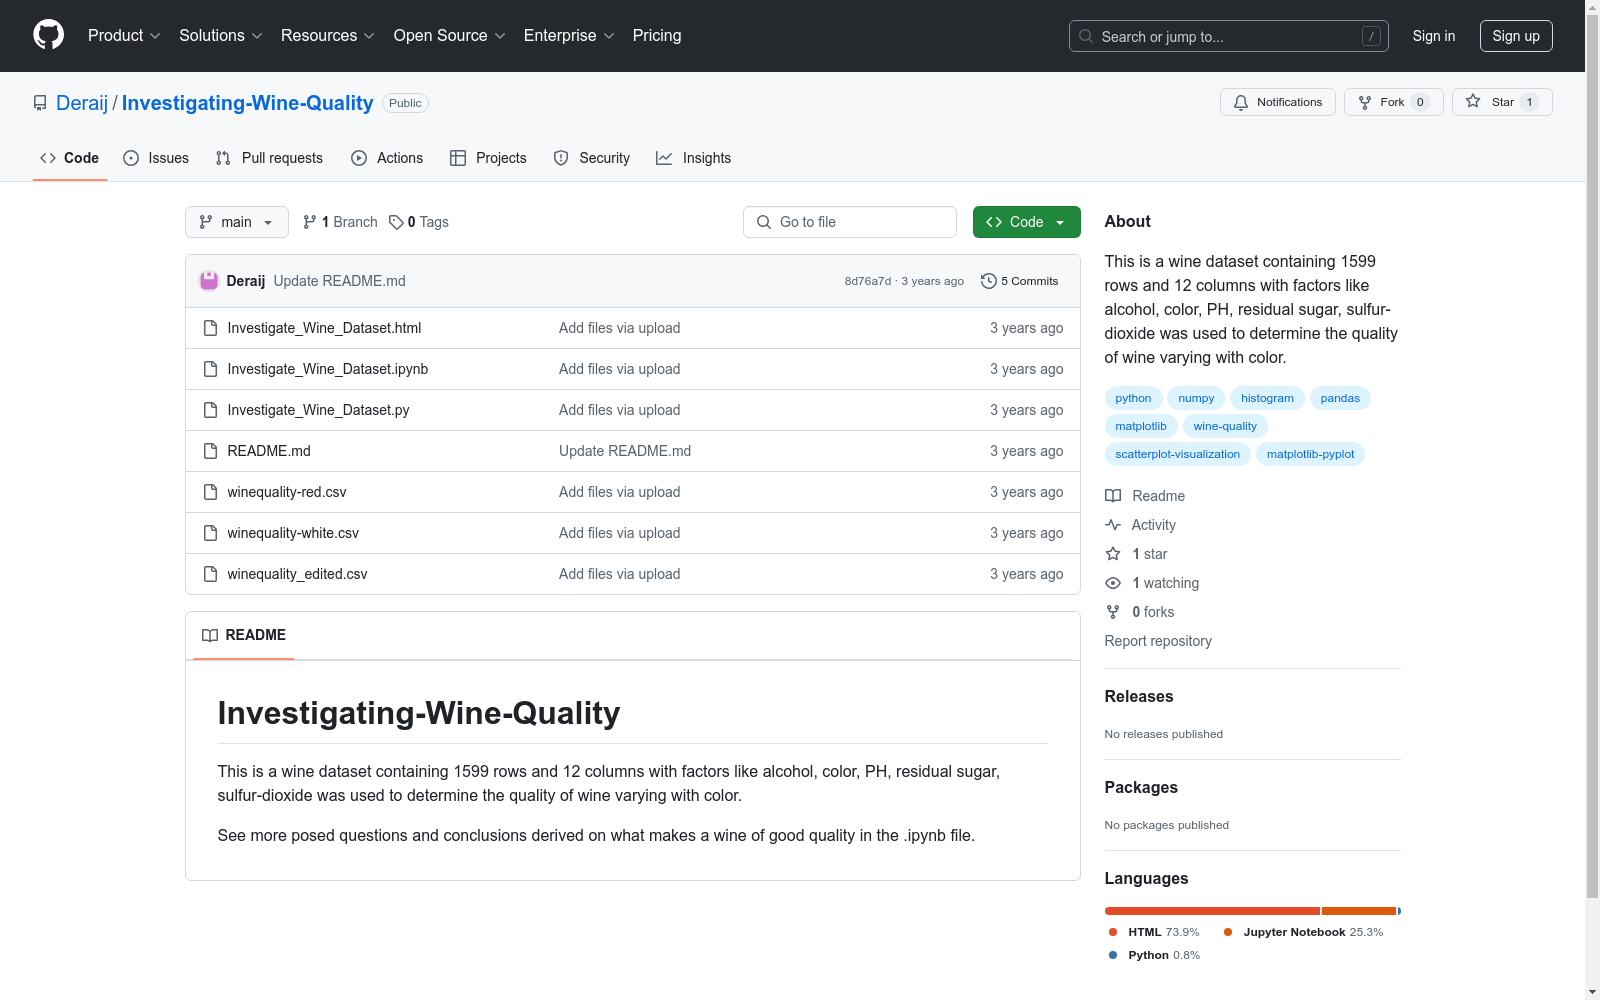The height and width of the screenshot is (1000, 1600).
Task: Expand the Open Source menu
Action: (x=450, y=36)
